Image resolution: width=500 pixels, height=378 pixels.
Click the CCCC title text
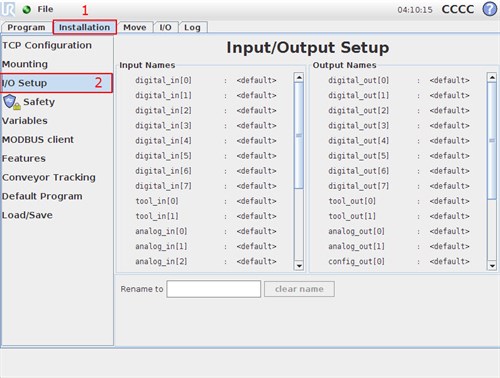(x=458, y=9)
